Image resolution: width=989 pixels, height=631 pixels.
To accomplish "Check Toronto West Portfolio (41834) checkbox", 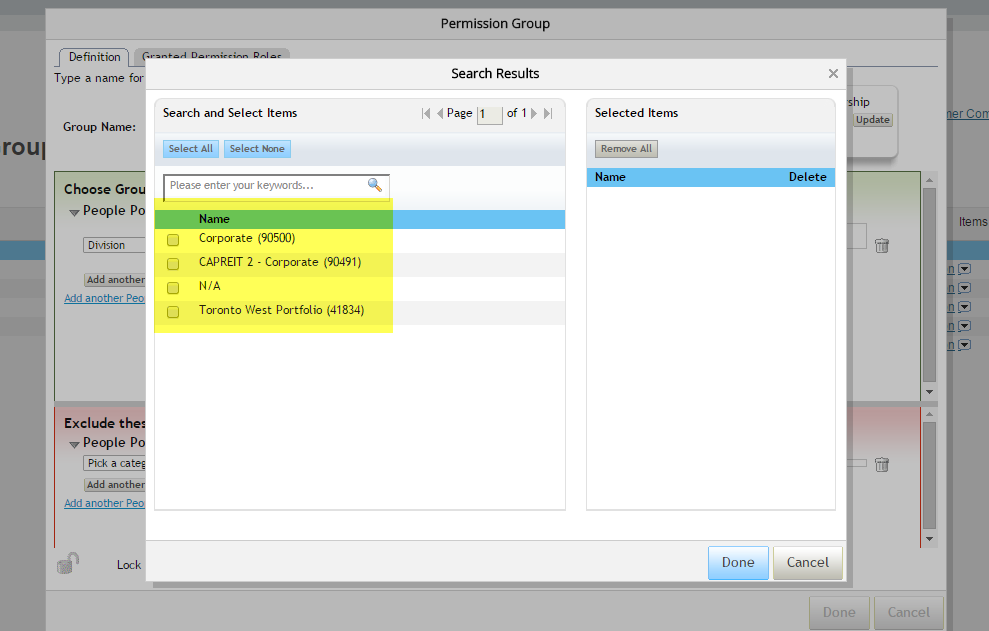I will click(173, 312).
